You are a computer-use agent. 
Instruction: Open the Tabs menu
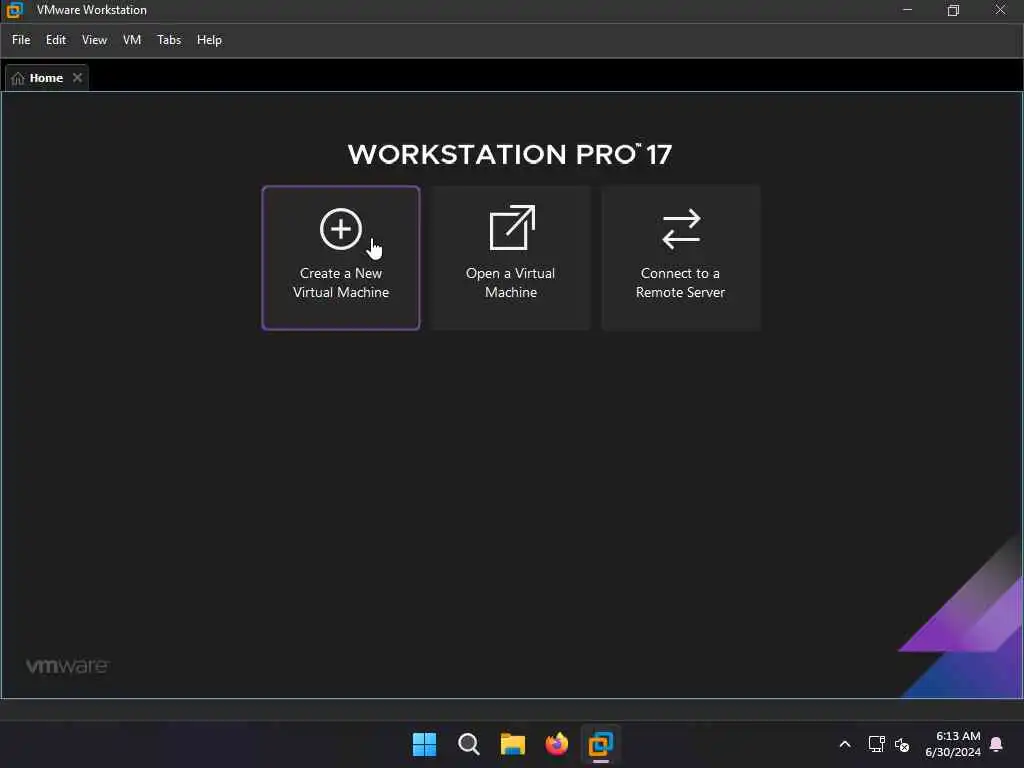(x=168, y=40)
